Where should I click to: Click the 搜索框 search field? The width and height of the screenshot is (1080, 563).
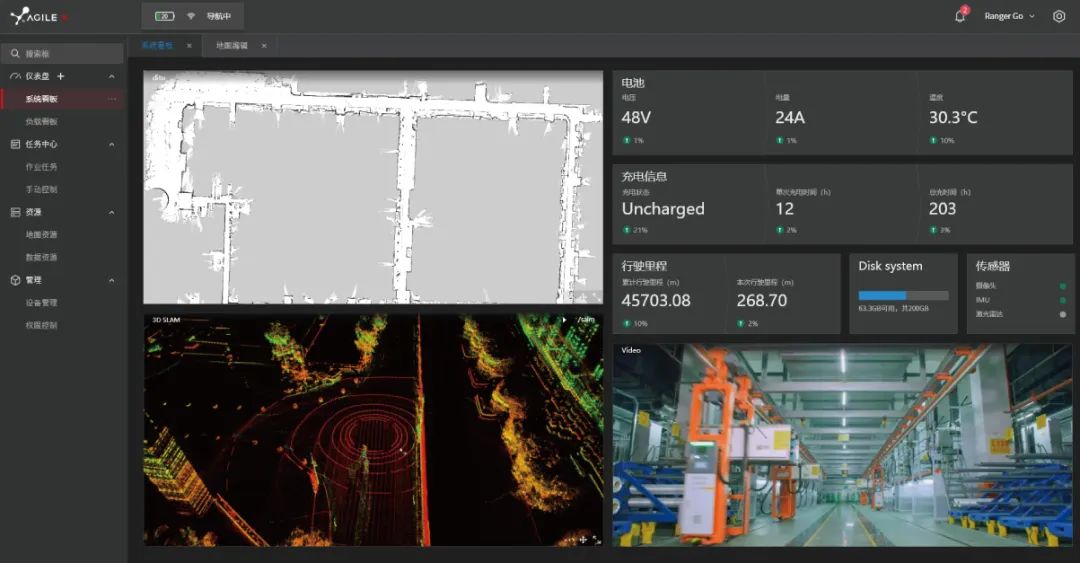[x=62, y=53]
